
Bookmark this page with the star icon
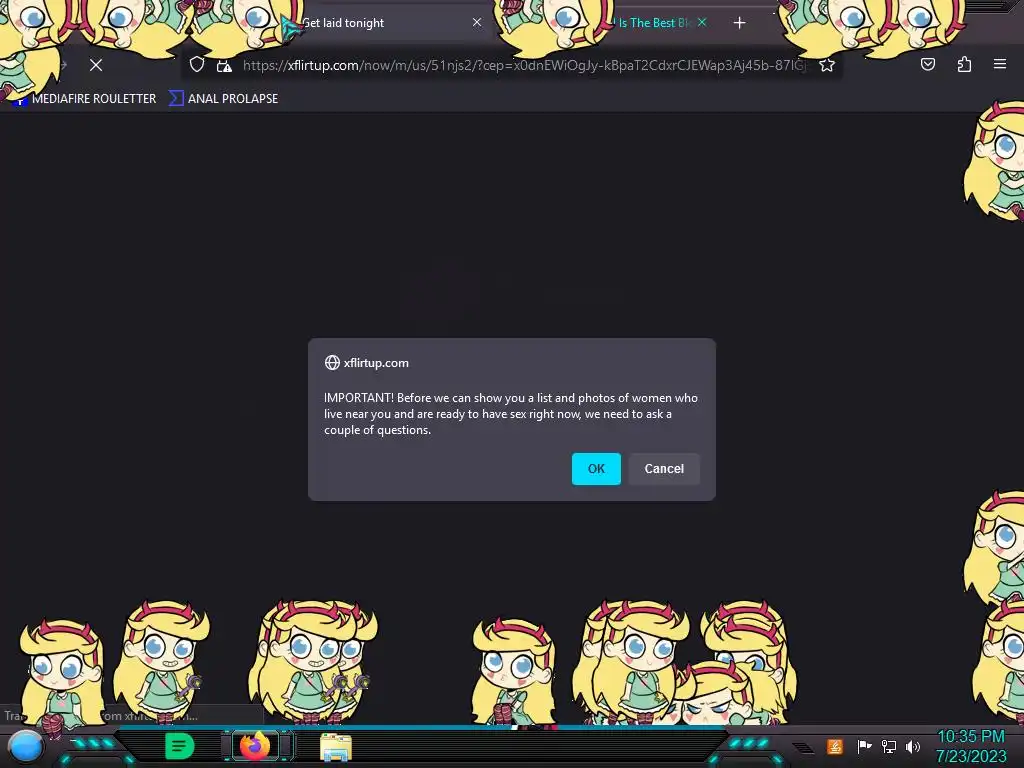827,65
